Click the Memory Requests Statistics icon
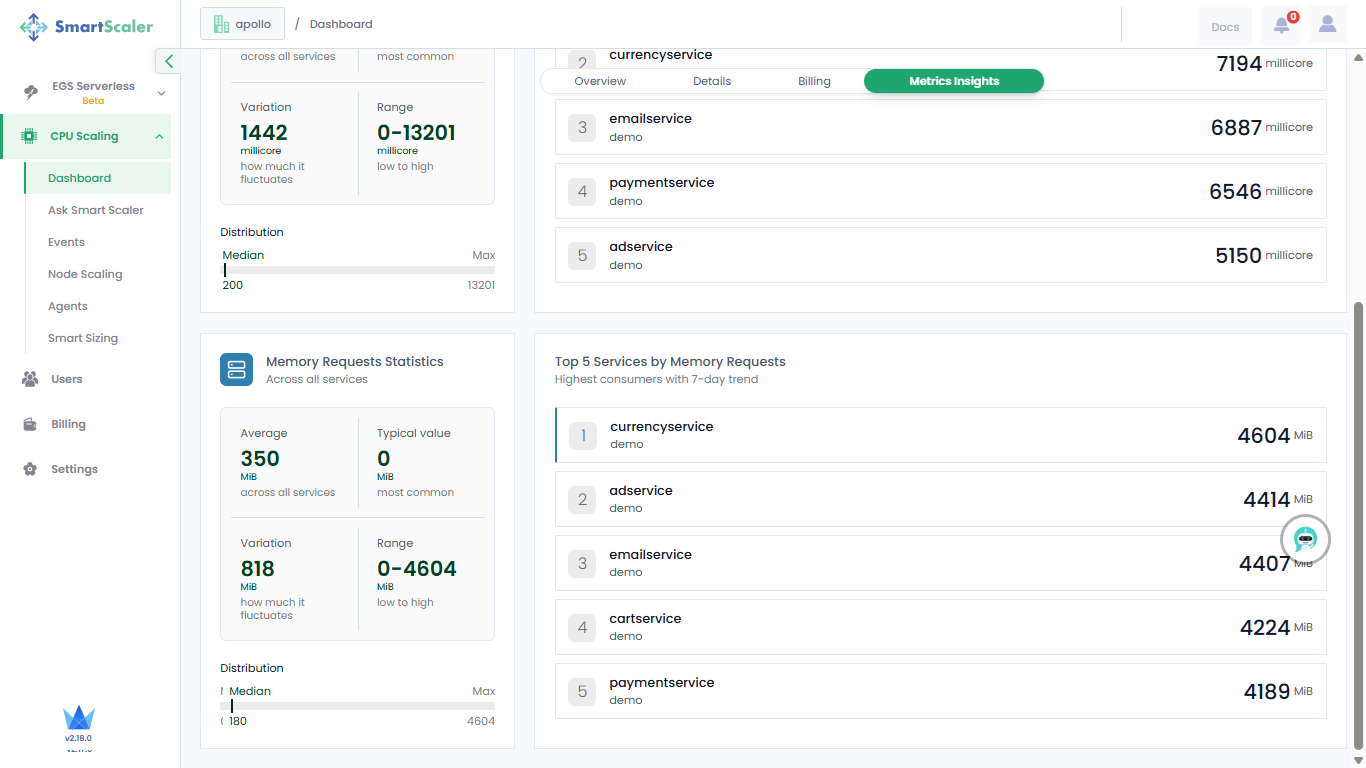Viewport: 1366px width, 768px height. [x=237, y=370]
